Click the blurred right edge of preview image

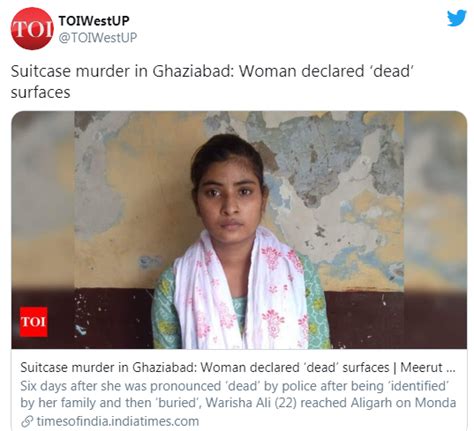point(435,230)
